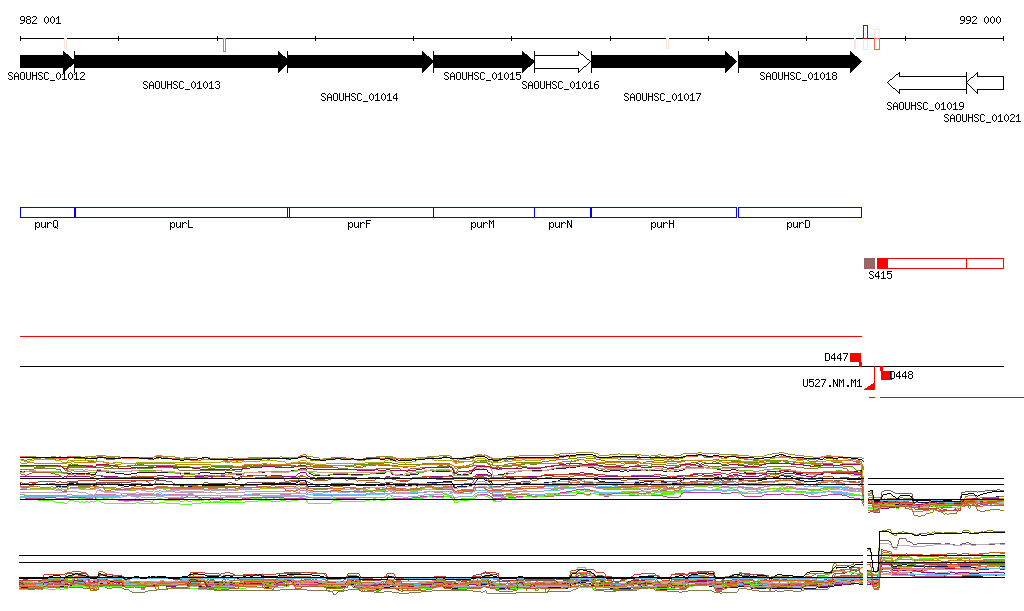Click the red D448 marker

(x=886, y=375)
